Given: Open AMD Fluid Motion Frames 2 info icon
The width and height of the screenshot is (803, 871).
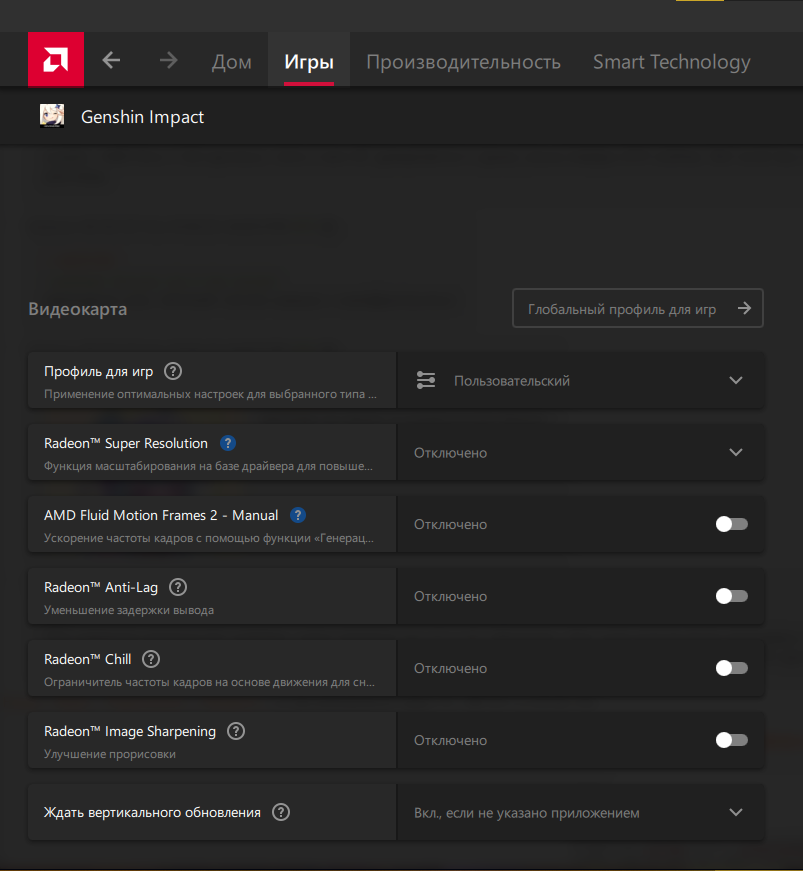Looking at the screenshot, I should pos(298,515).
